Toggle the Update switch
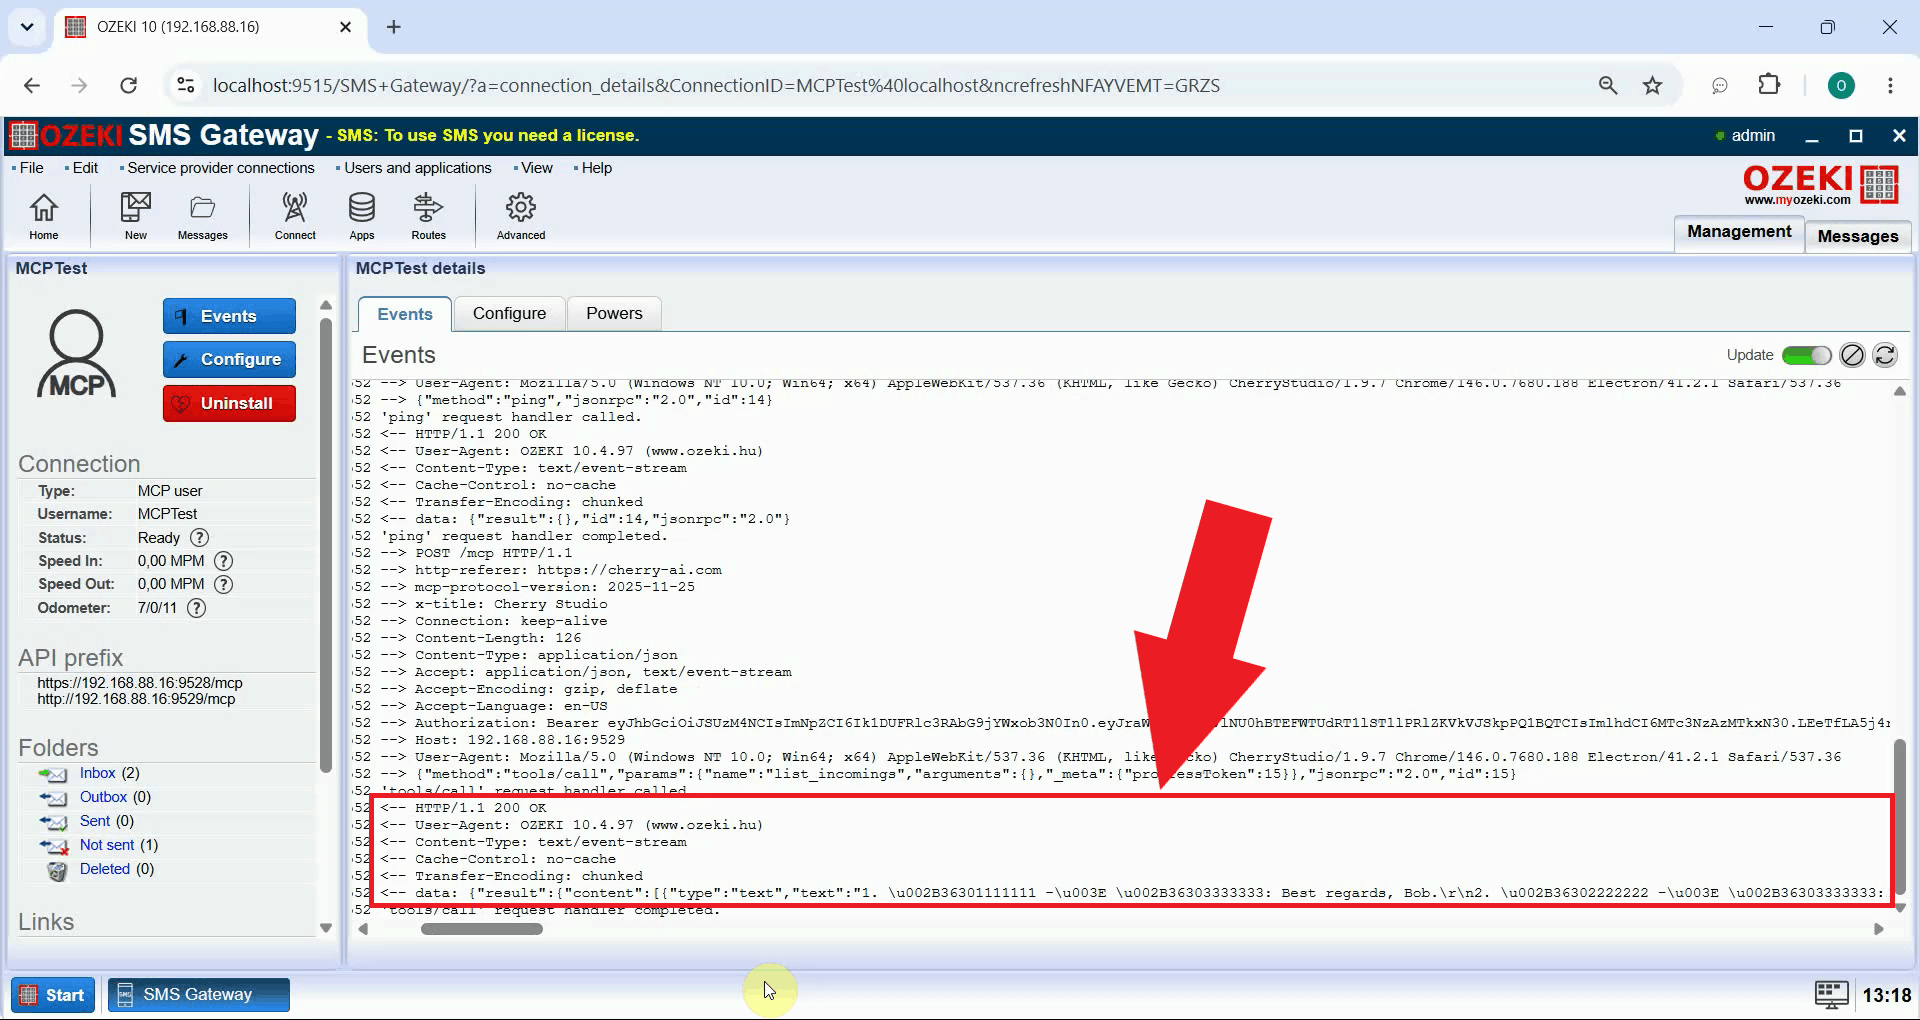Image resolution: width=1920 pixels, height=1020 pixels. [1806, 355]
